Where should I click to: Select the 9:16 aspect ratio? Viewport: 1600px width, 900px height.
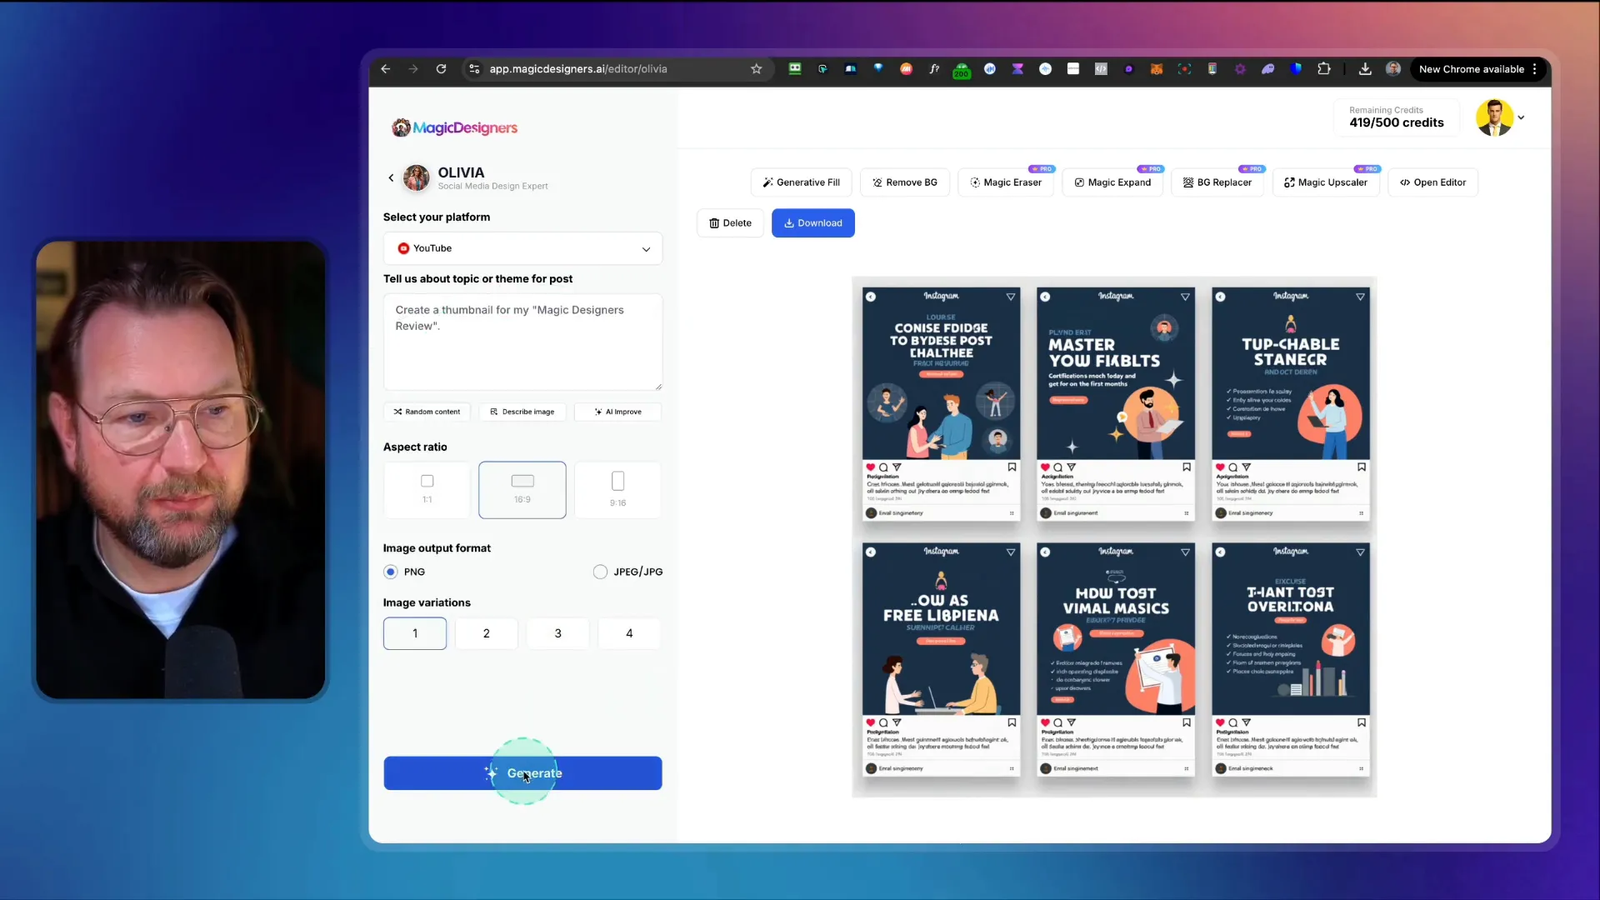click(x=618, y=489)
